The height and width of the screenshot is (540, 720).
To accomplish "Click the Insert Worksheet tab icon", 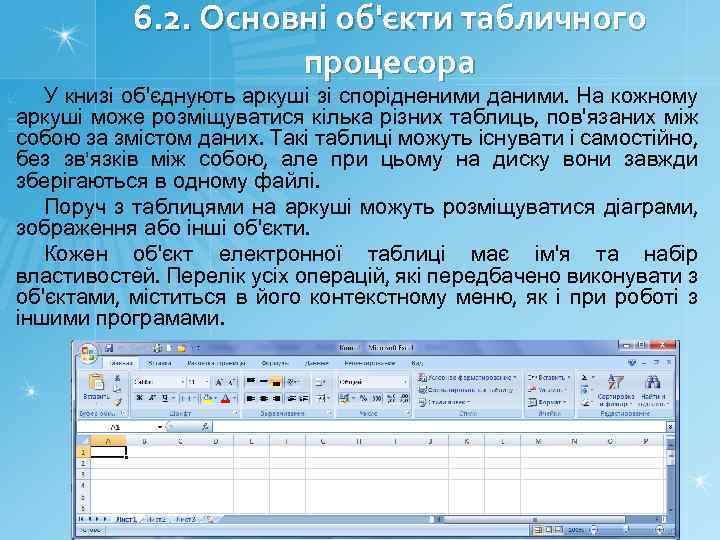I will (209, 519).
